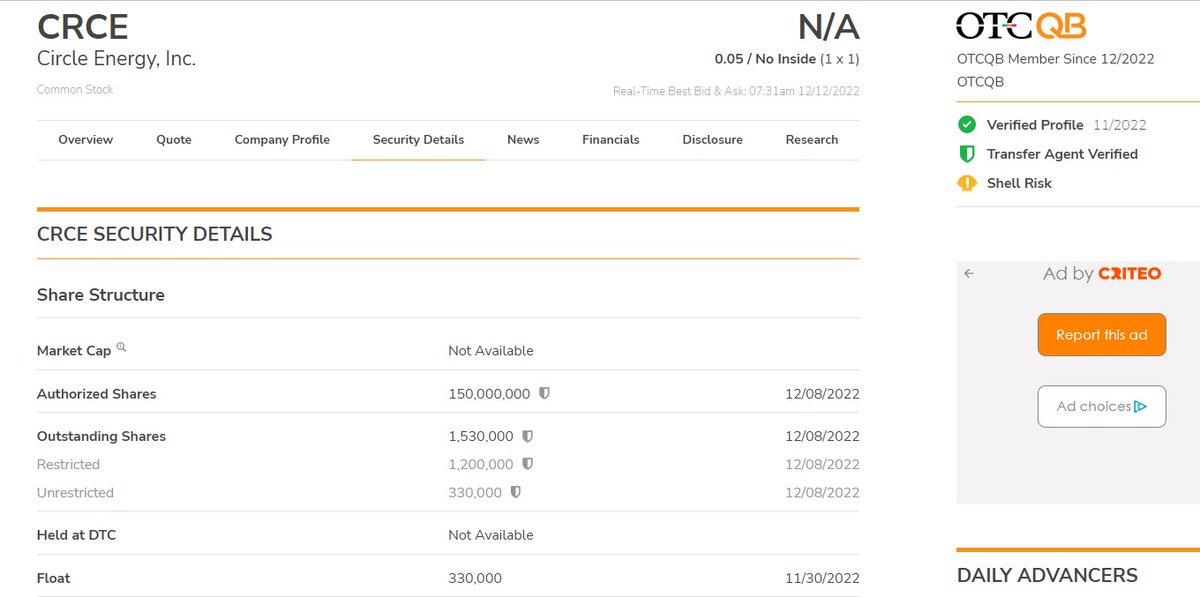Click the Common Stock label
The image size is (1200, 597).
click(x=75, y=90)
